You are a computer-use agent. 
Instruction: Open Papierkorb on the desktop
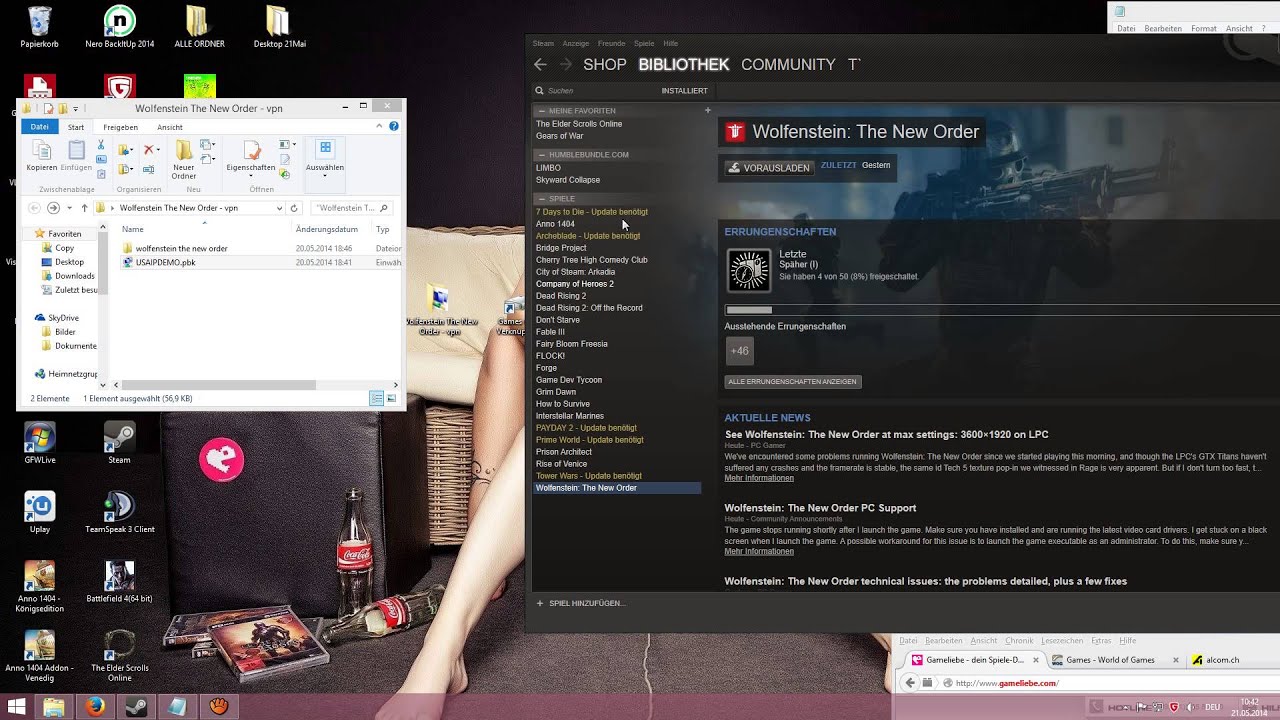(39, 27)
